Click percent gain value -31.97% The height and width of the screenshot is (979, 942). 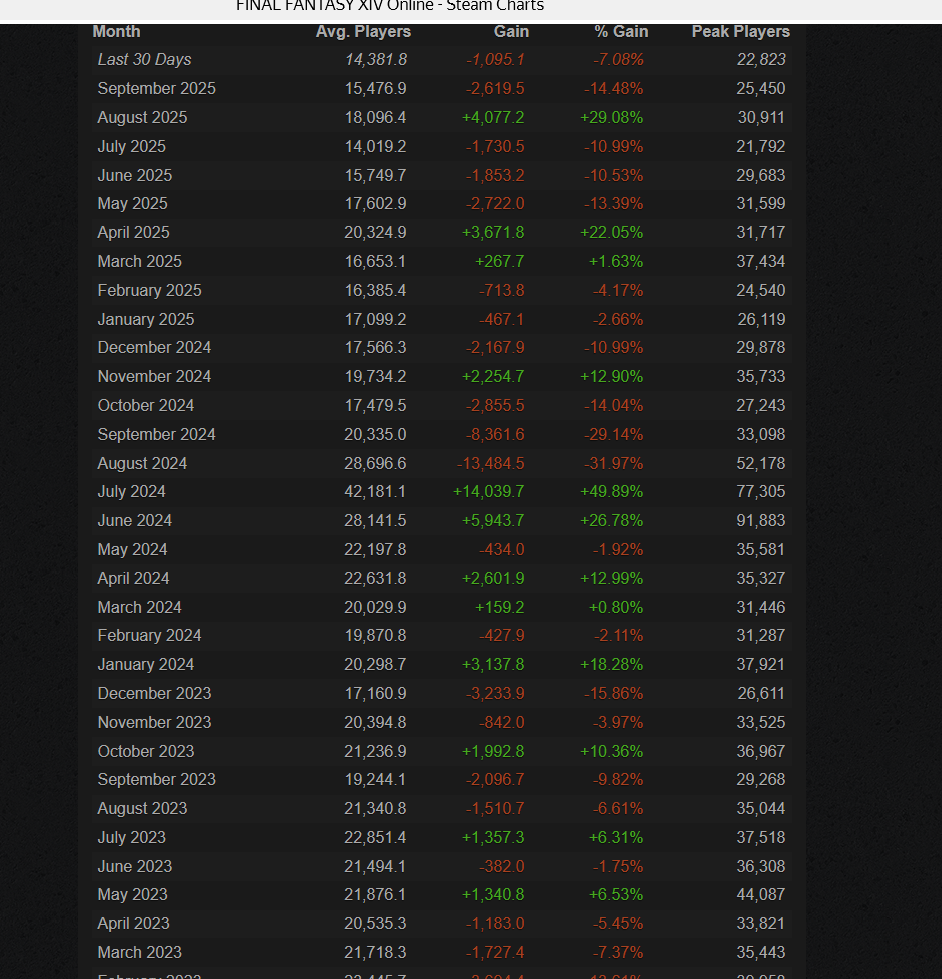614,463
